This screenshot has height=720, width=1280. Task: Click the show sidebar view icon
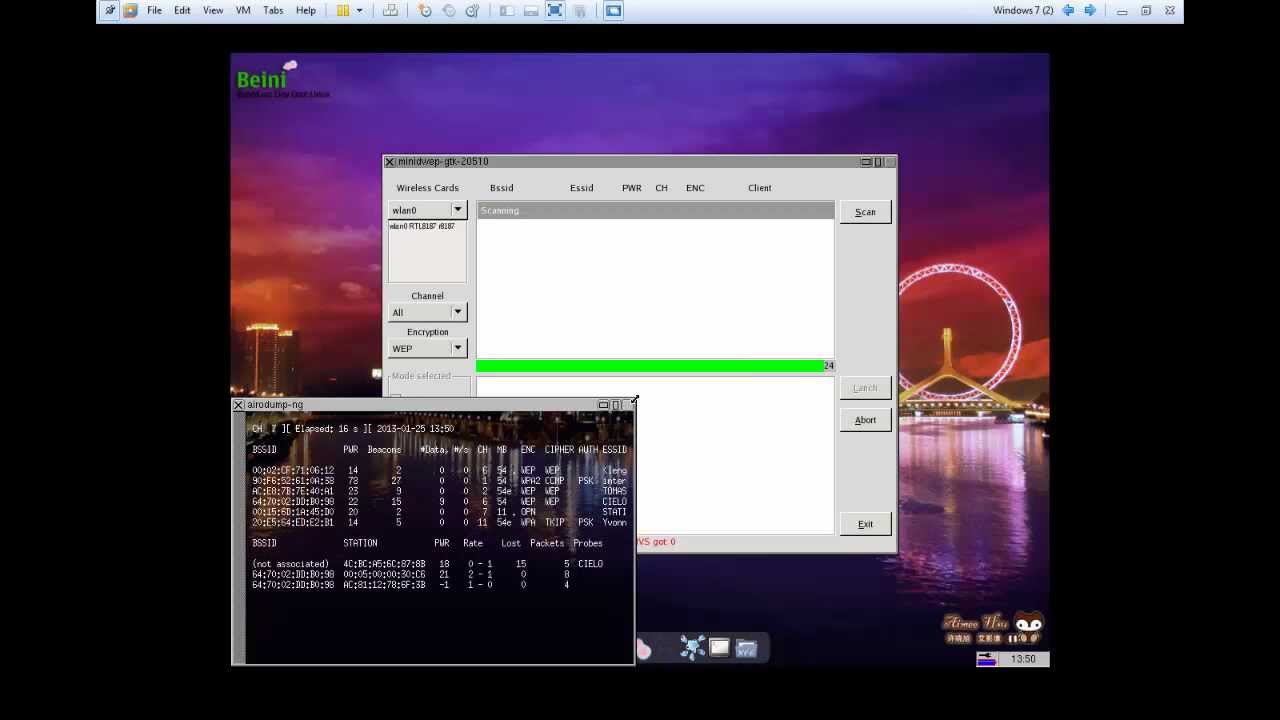click(x=507, y=10)
